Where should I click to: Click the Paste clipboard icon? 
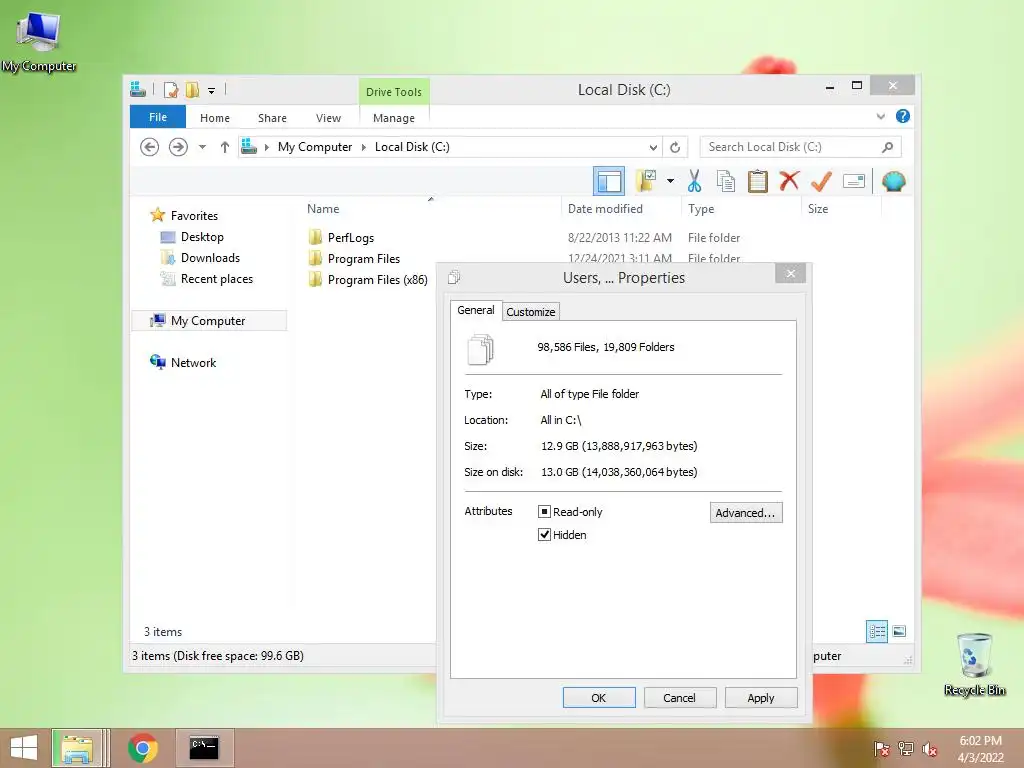758,182
